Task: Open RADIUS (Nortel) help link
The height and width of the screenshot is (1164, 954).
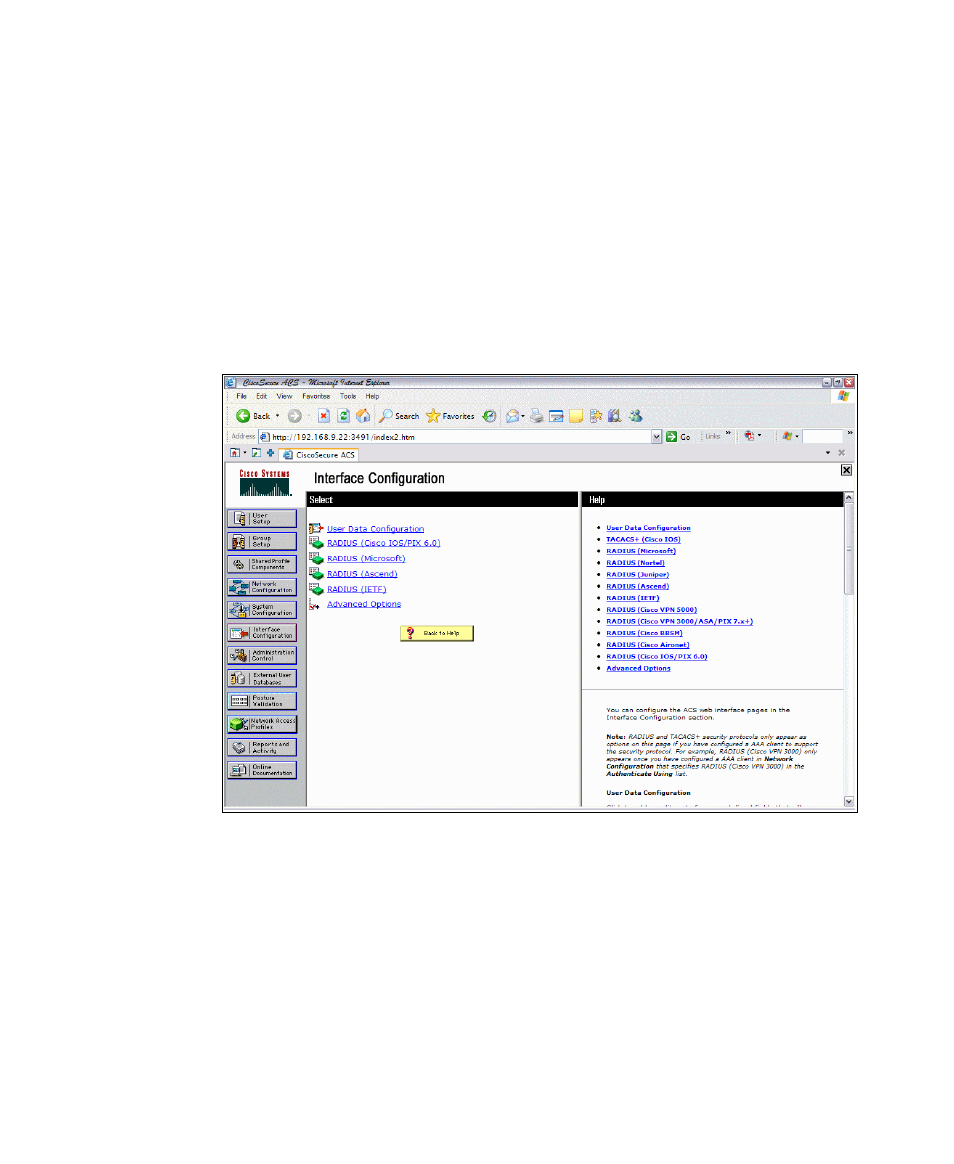Action: tap(635, 563)
